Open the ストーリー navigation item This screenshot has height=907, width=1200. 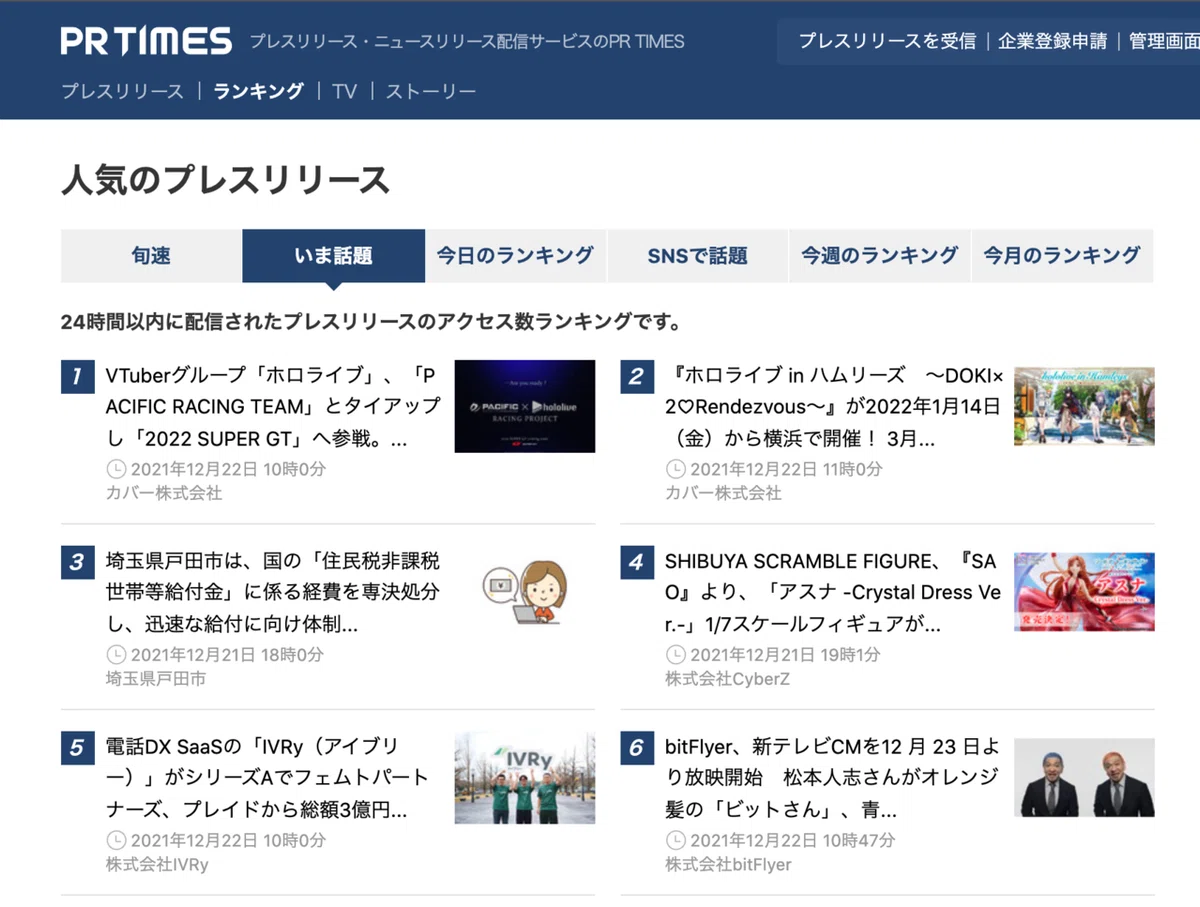point(431,91)
